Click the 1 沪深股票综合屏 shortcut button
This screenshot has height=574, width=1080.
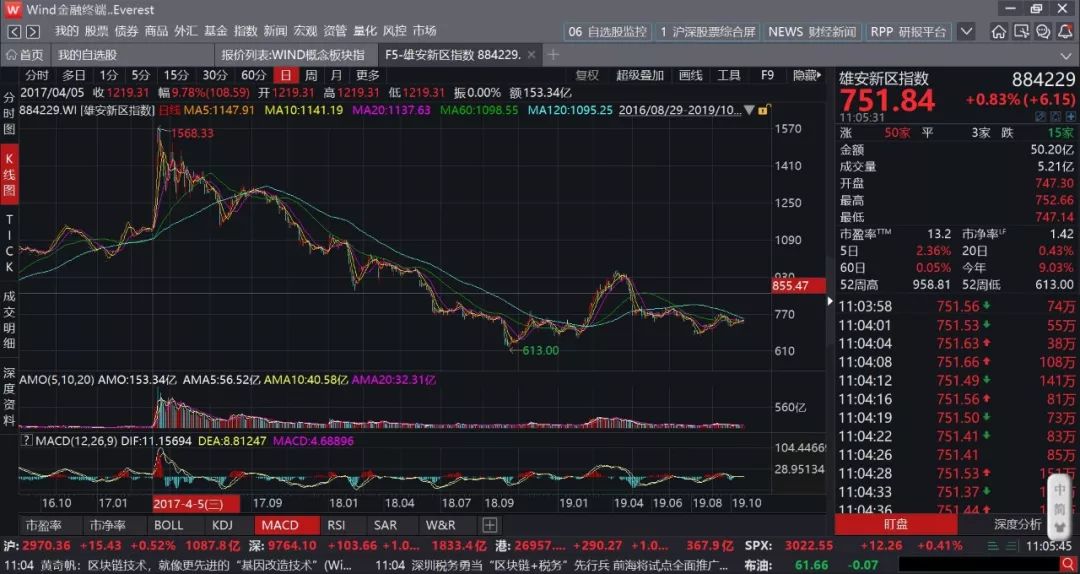click(707, 32)
